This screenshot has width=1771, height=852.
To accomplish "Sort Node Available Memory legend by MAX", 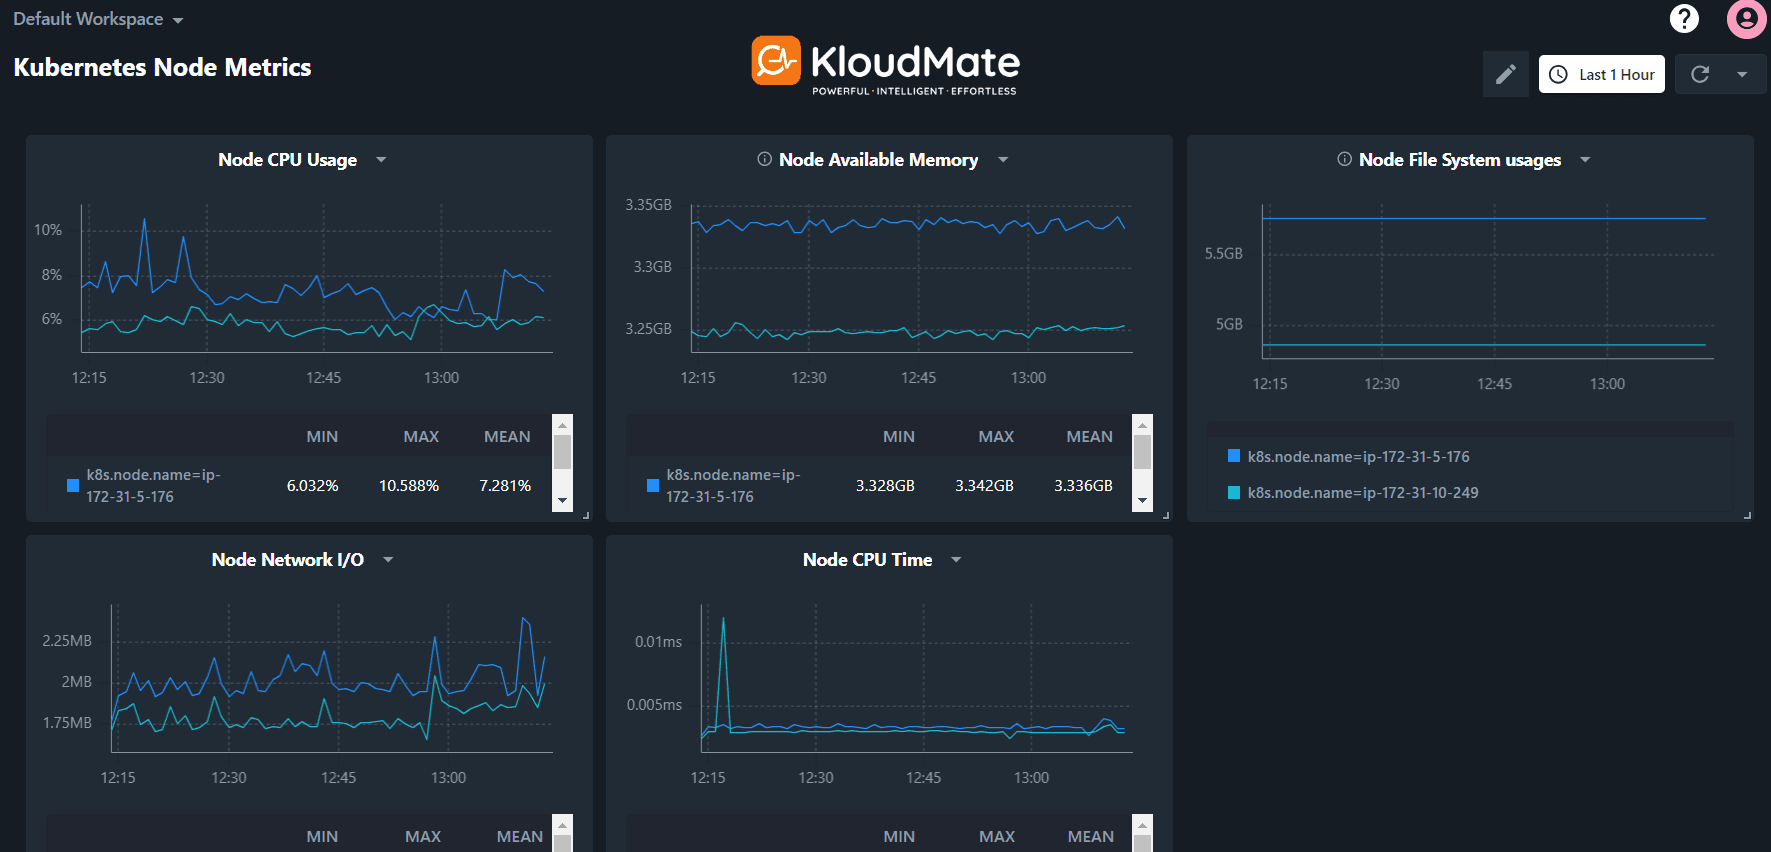I will [996, 436].
